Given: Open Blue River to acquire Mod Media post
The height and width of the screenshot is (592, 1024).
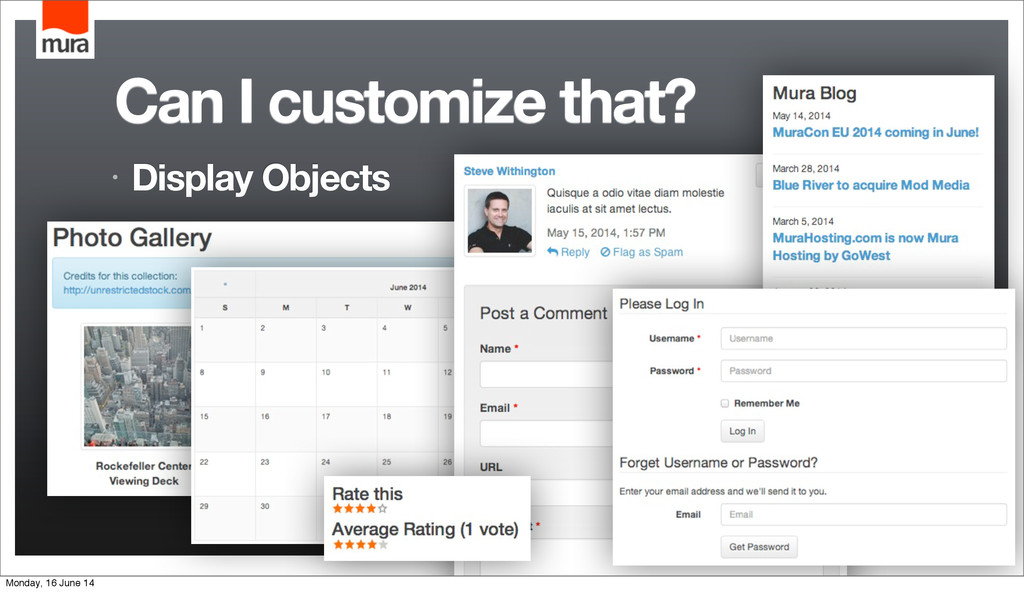Looking at the screenshot, I should pyautogui.click(x=871, y=185).
